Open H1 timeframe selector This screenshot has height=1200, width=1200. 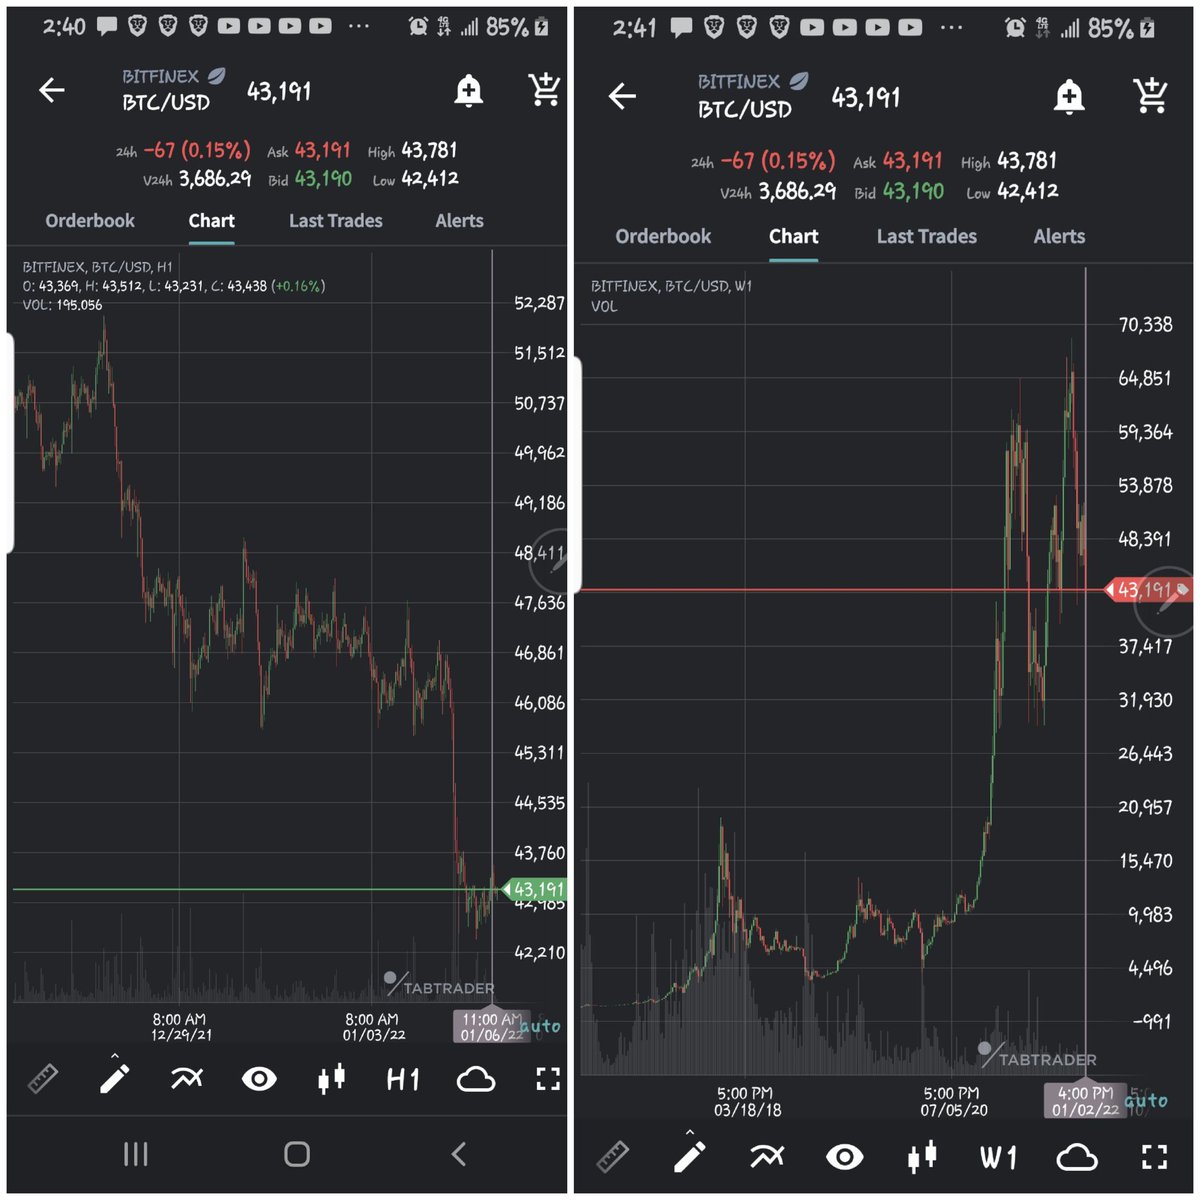[403, 1079]
